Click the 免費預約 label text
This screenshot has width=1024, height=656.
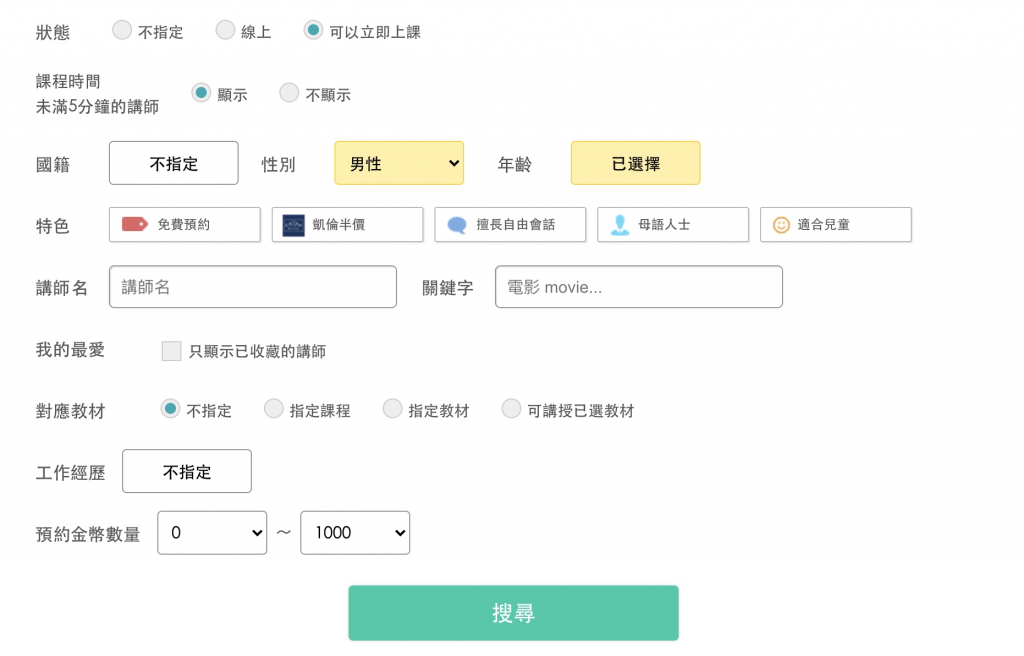184,225
